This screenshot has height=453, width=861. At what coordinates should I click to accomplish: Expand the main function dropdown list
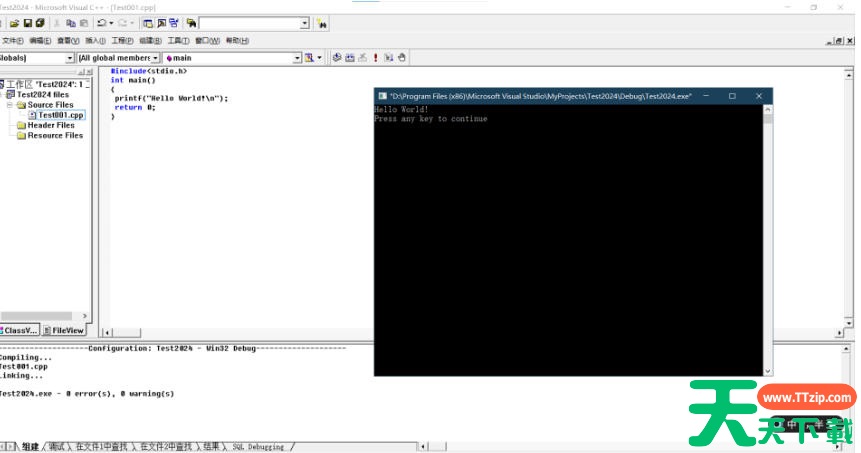point(297,58)
